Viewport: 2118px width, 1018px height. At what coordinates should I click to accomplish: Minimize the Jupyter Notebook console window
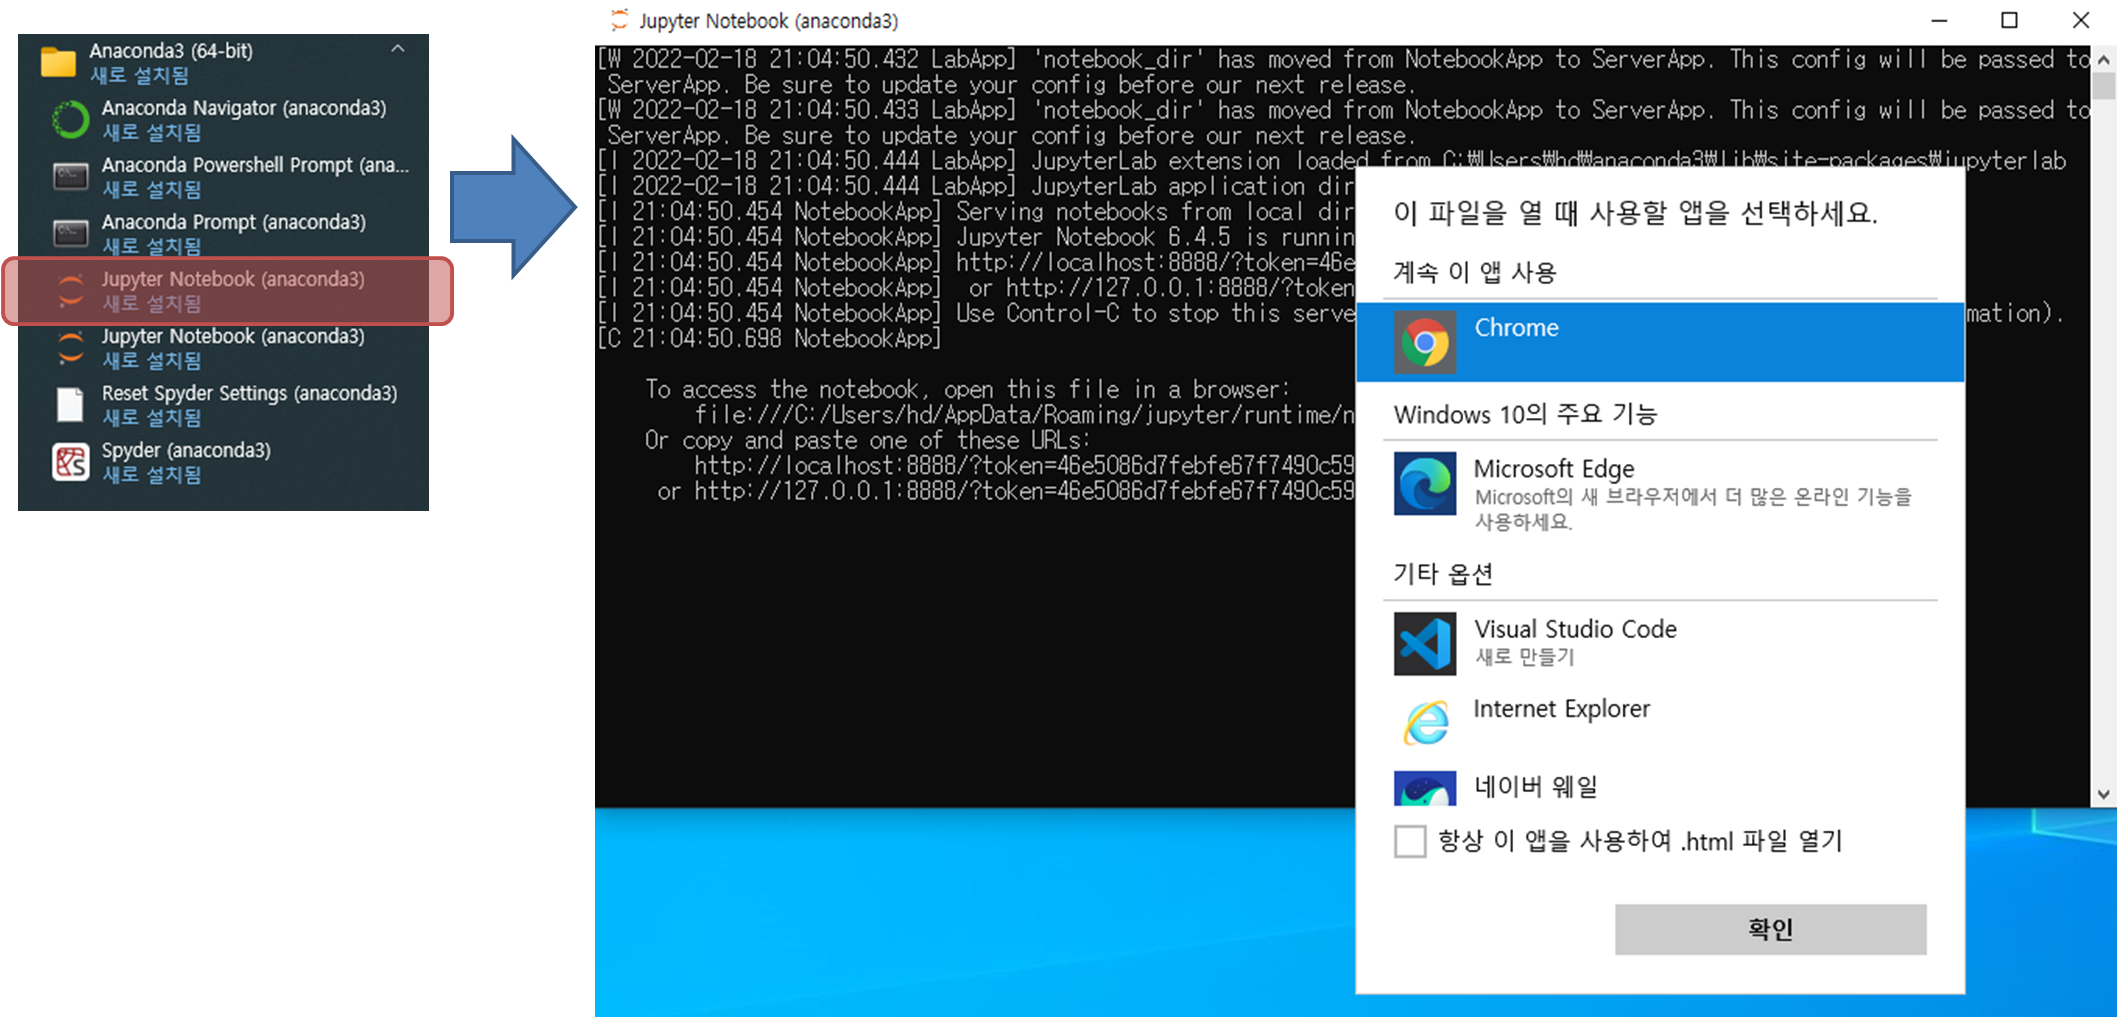(x=1939, y=20)
